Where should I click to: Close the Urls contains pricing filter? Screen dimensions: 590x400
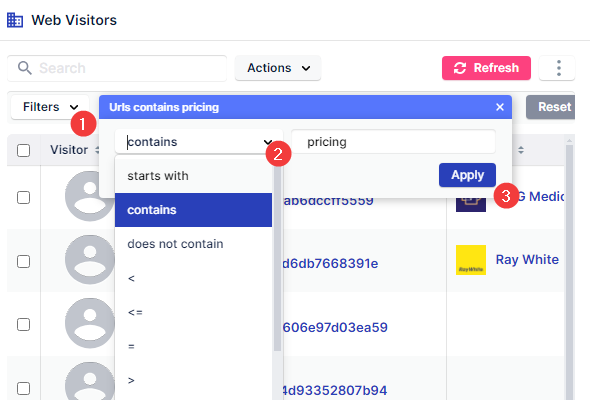[500, 107]
